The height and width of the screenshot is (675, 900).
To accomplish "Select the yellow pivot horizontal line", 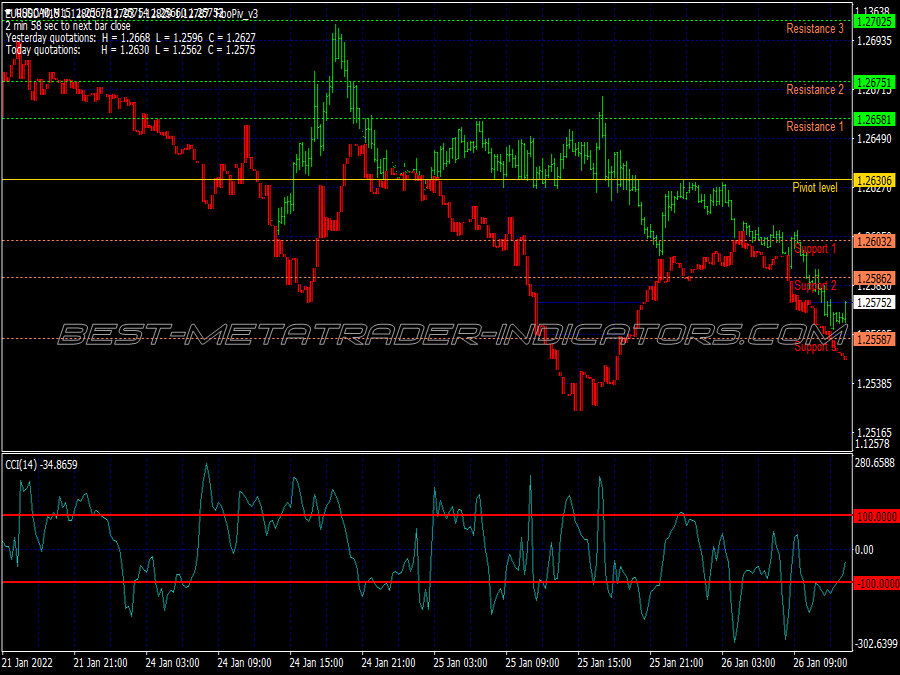I will click(x=426, y=180).
